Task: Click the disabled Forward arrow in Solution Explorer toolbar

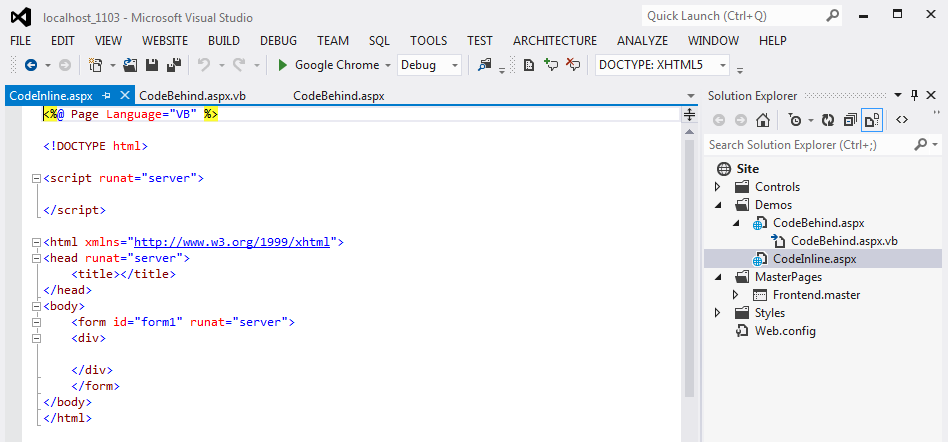Action: 741,120
